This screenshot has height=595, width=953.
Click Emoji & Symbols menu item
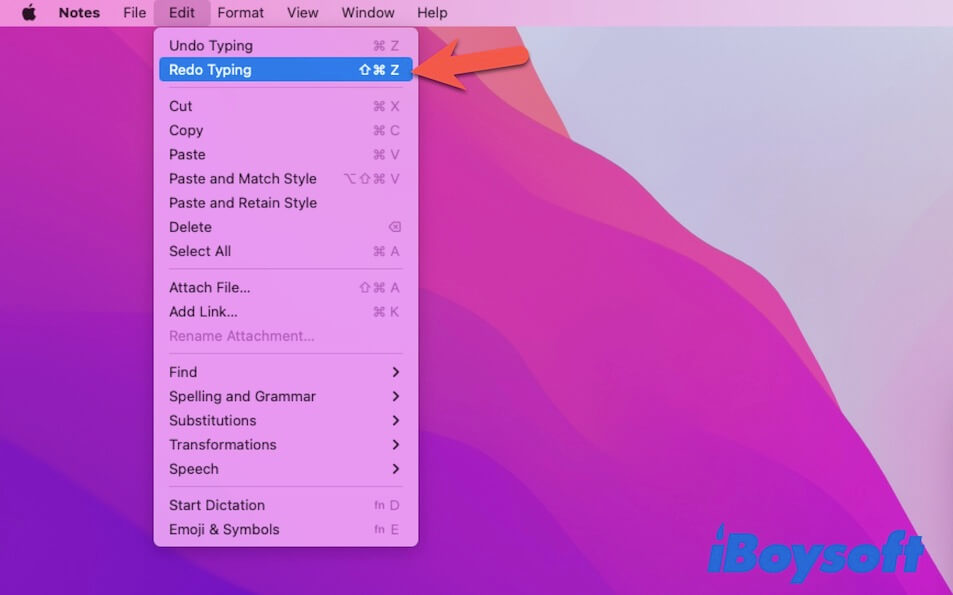[x=224, y=530]
